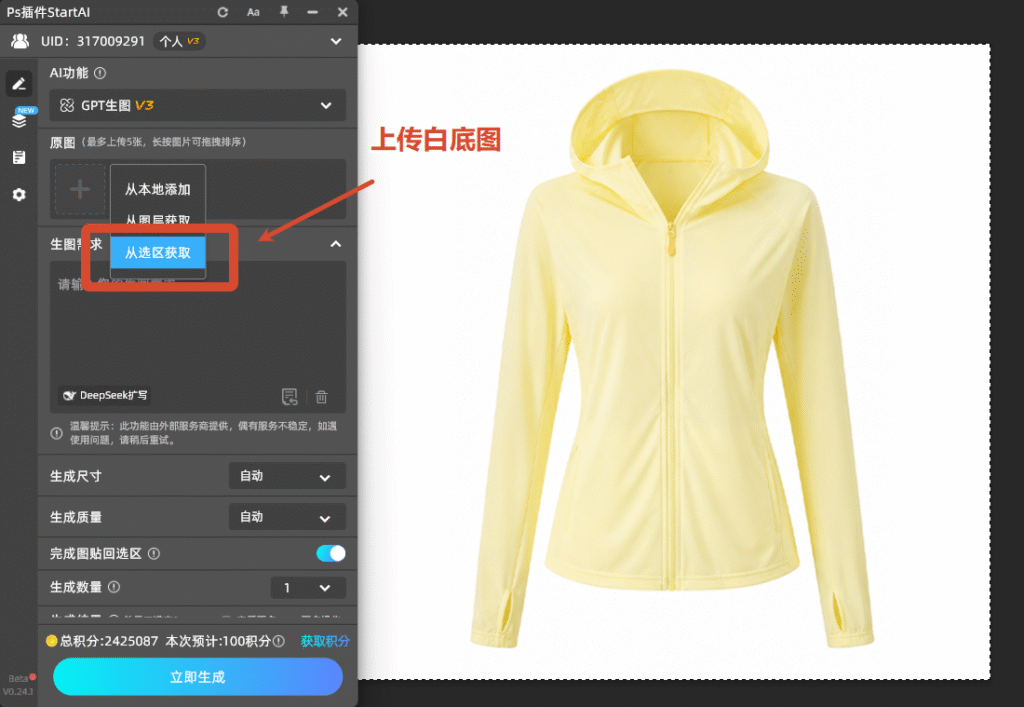1024x707 pixels.
Task: Clear prompt with trash icon
Action: (x=321, y=396)
